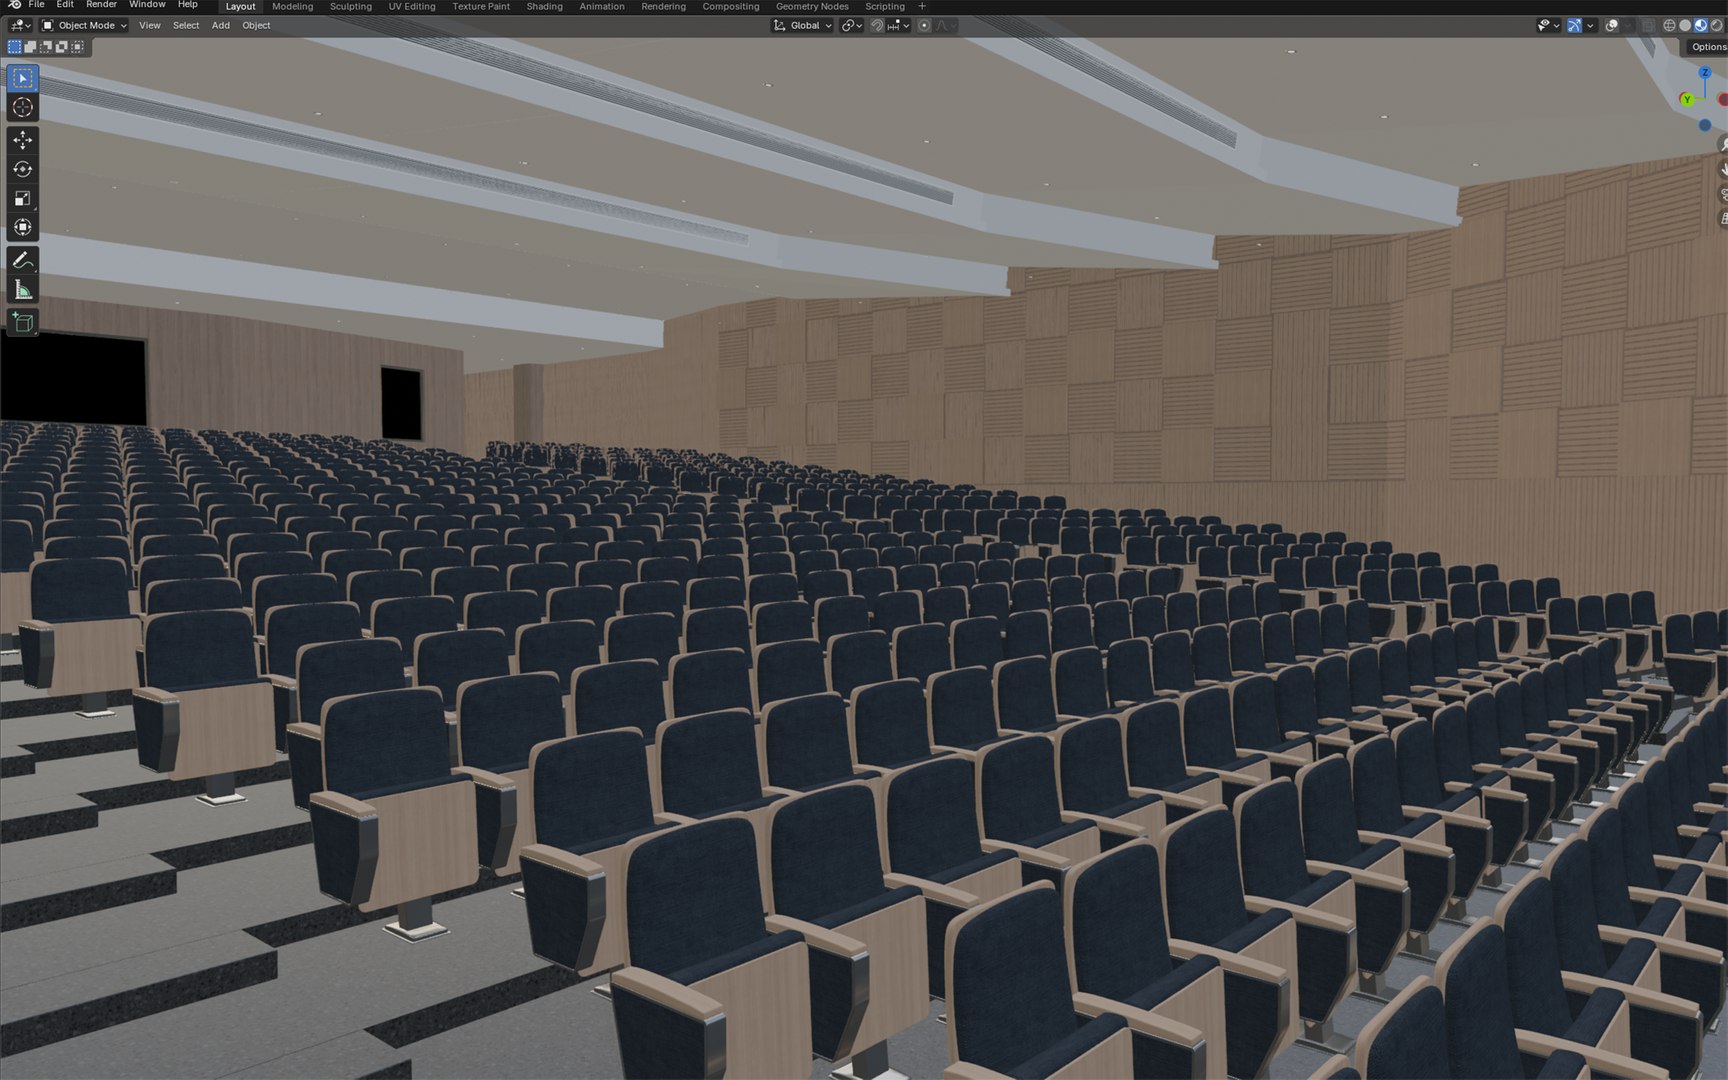Select the Annotate tool
The height and width of the screenshot is (1080, 1728).
22,260
